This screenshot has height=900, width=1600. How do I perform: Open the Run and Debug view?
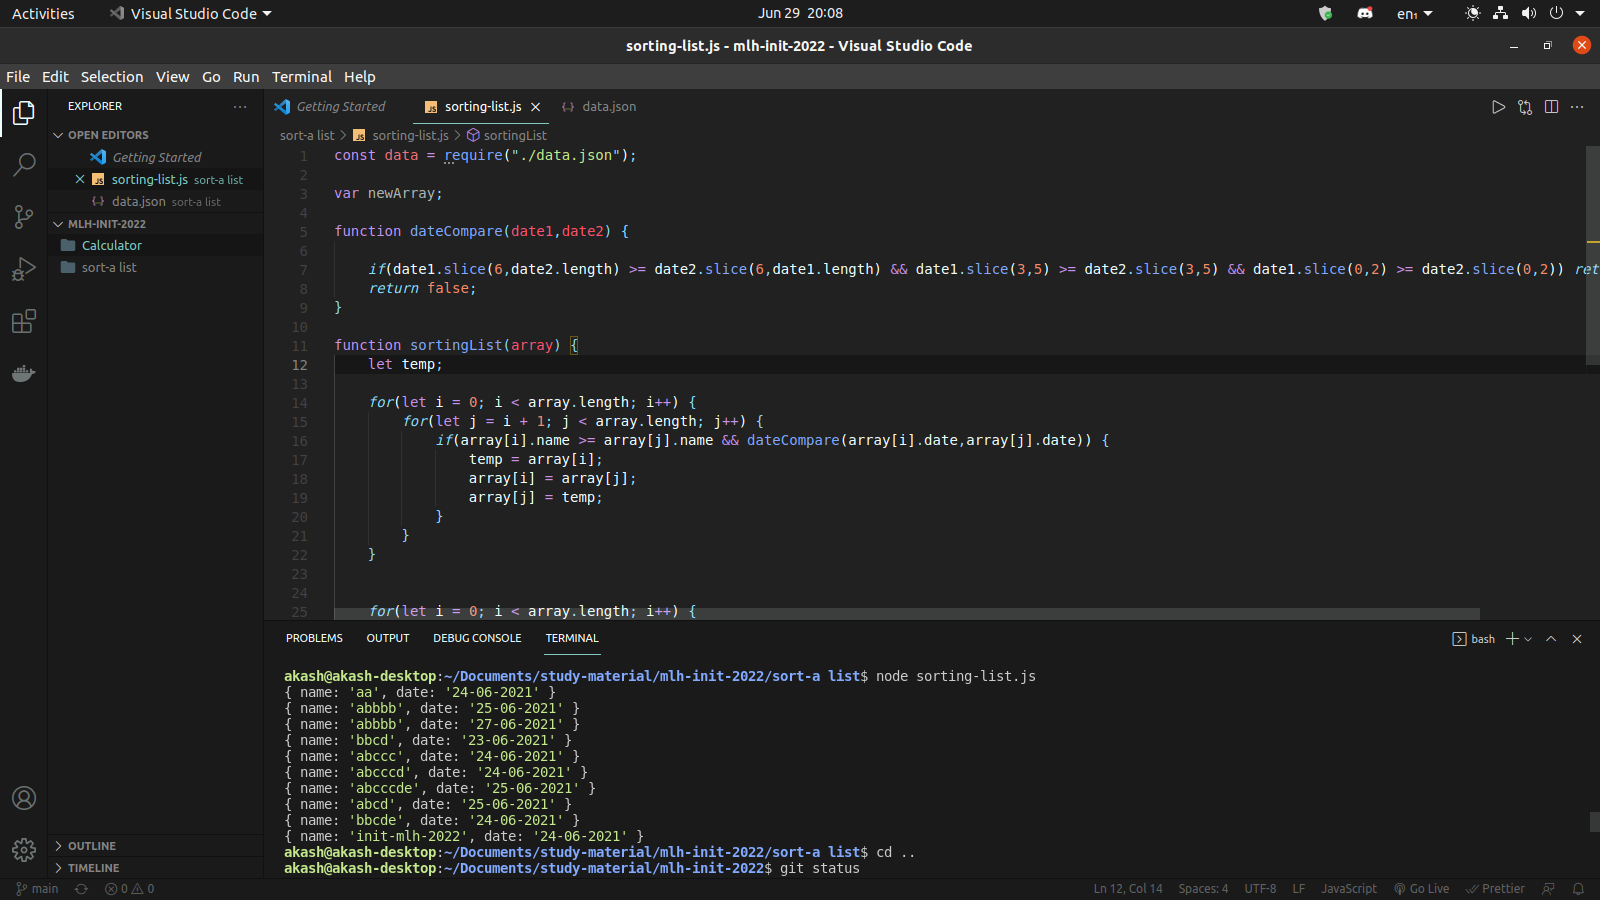[24, 269]
